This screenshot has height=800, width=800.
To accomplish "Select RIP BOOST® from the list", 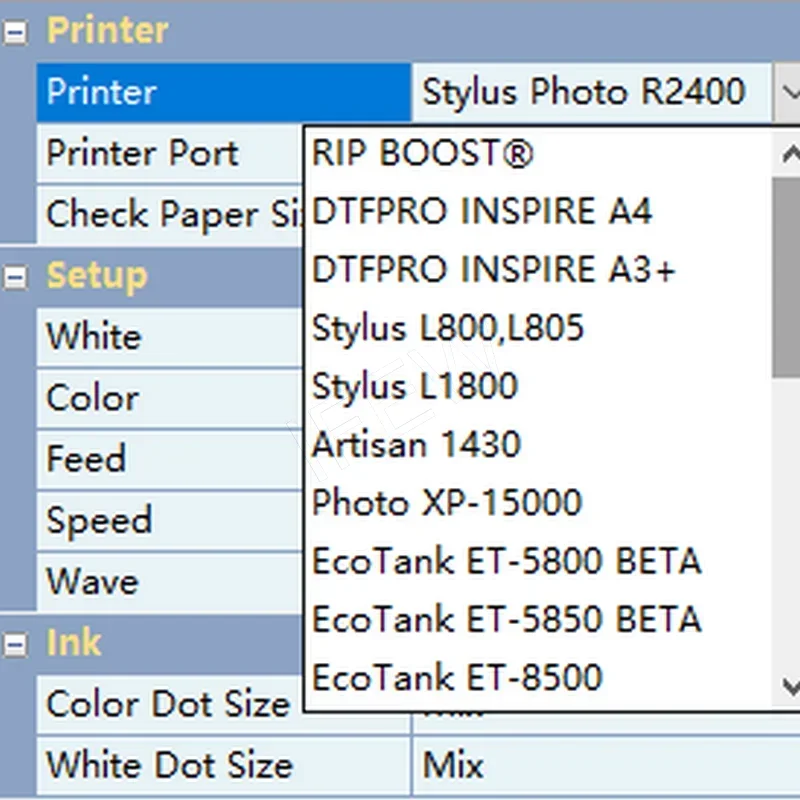I will (423, 153).
